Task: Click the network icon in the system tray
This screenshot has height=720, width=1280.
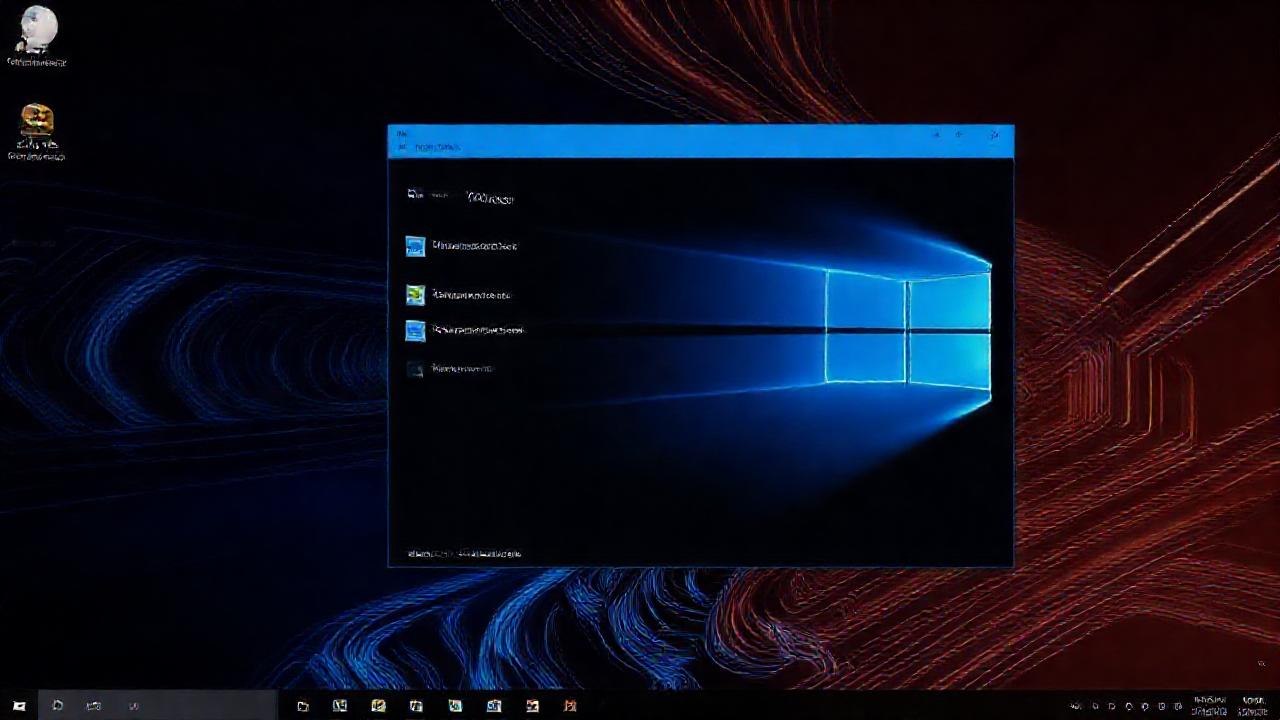Action: (1128, 706)
